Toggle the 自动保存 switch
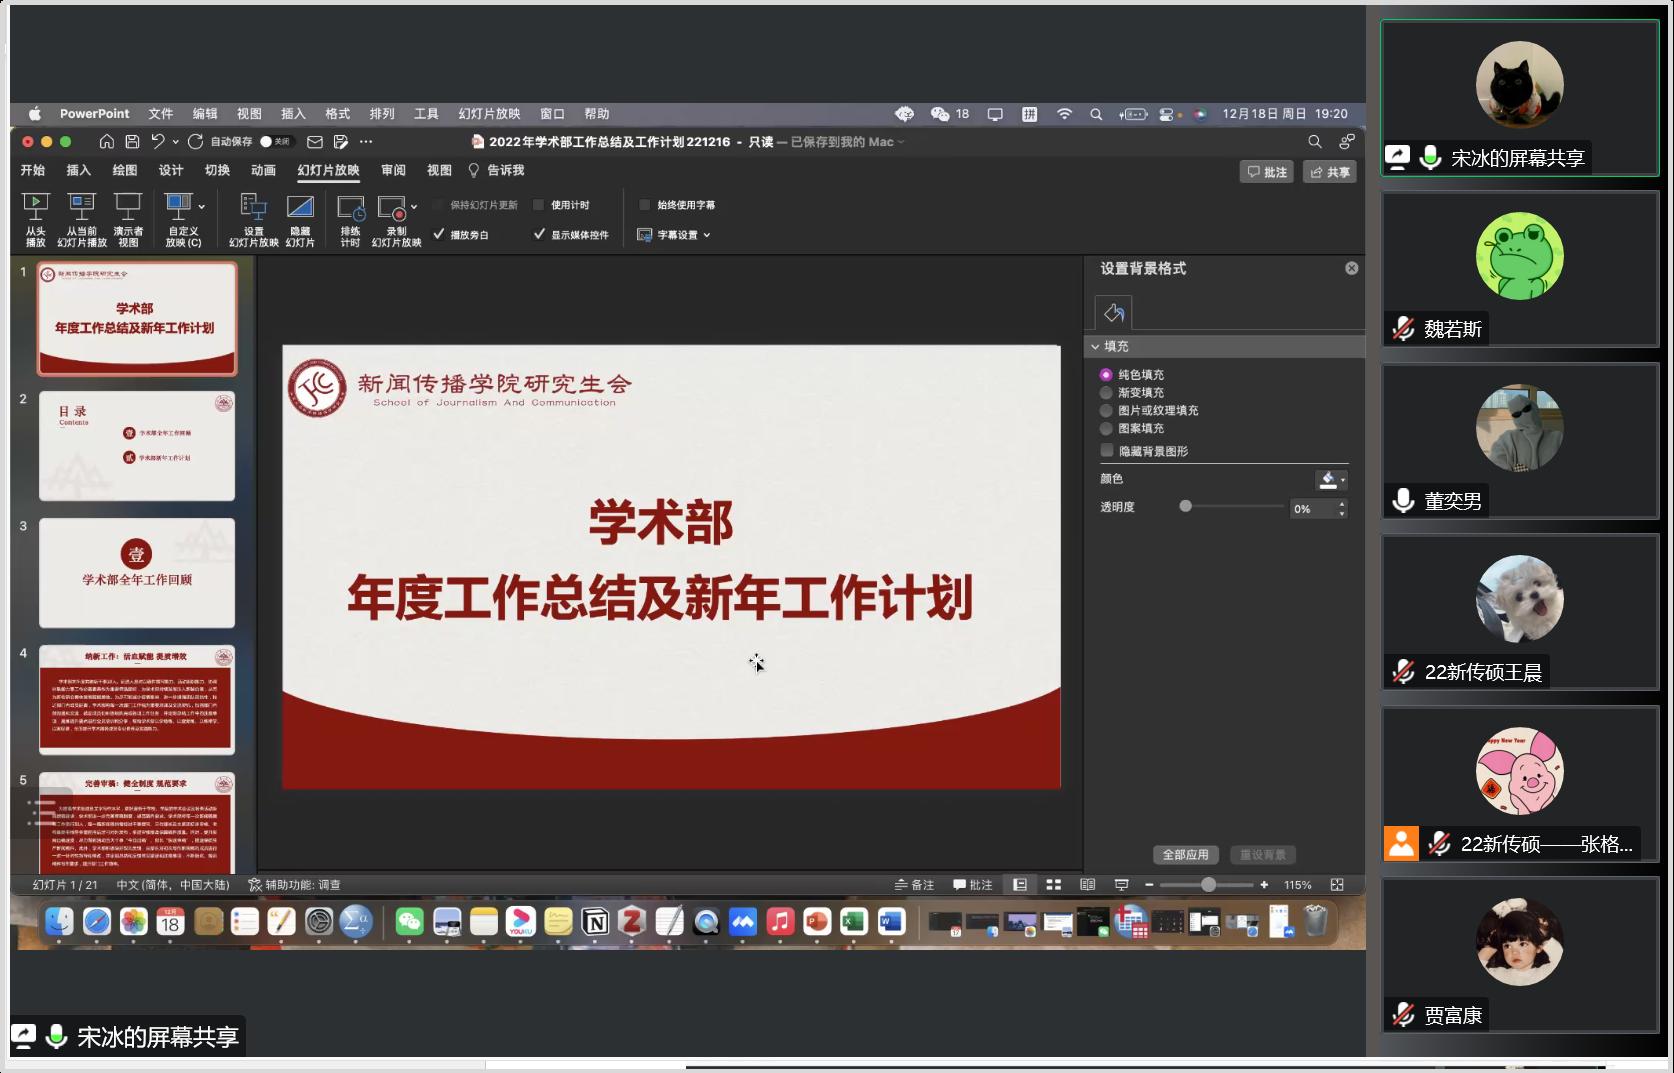The width and height of the screenshot is (1674, 1073). (x=273, y=142)
